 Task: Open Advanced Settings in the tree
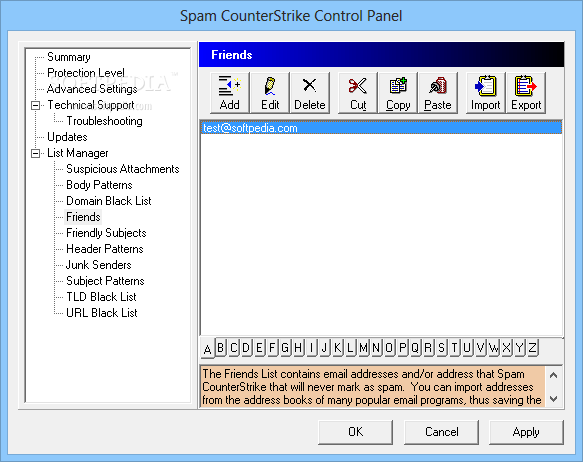pyautogui.click(x=92, y=89)
